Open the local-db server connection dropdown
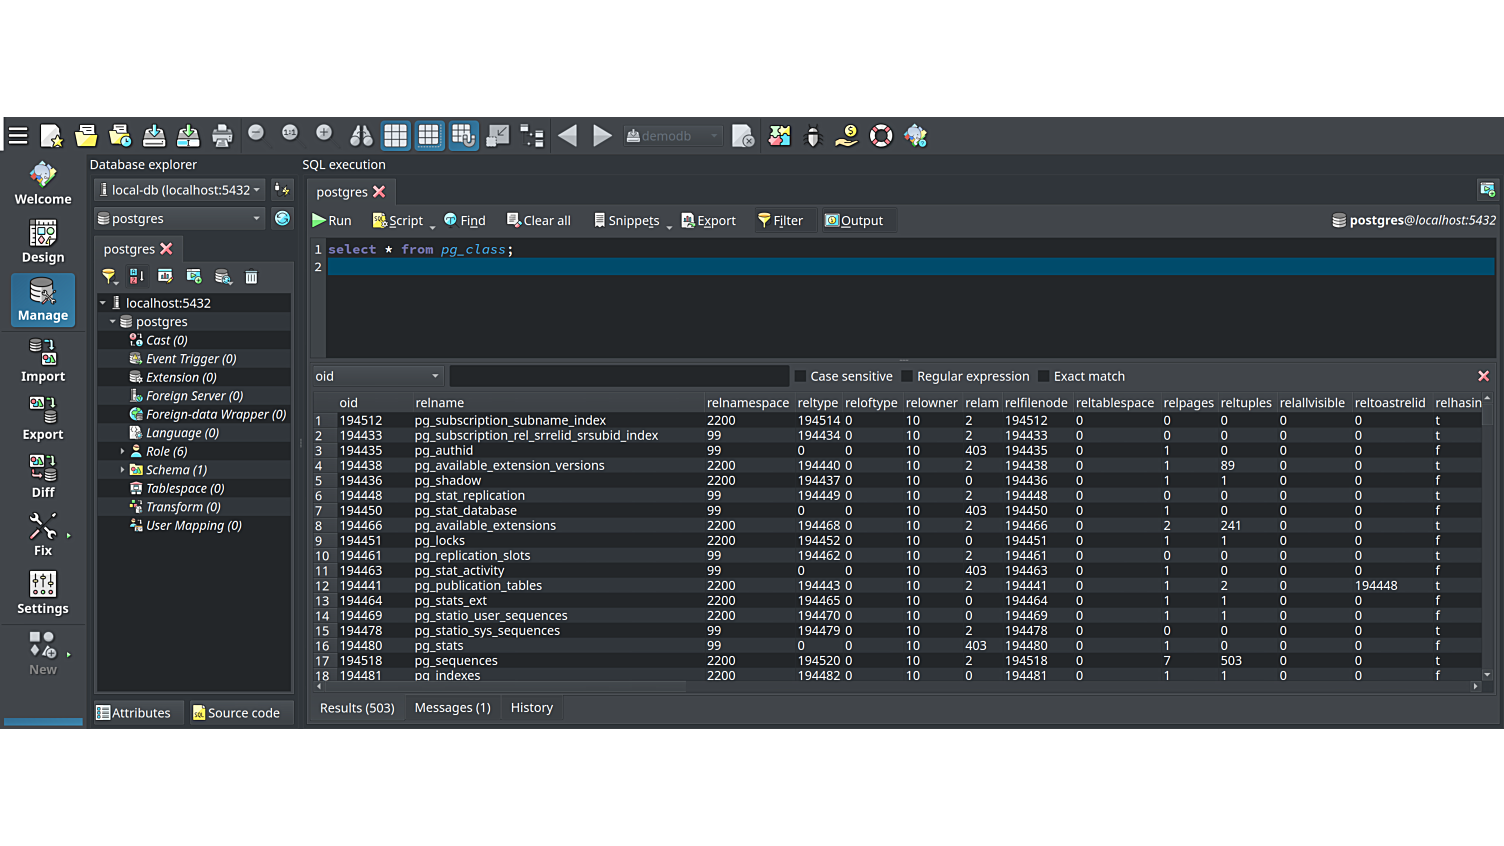The image size is (1504, 846). (181, 190)
